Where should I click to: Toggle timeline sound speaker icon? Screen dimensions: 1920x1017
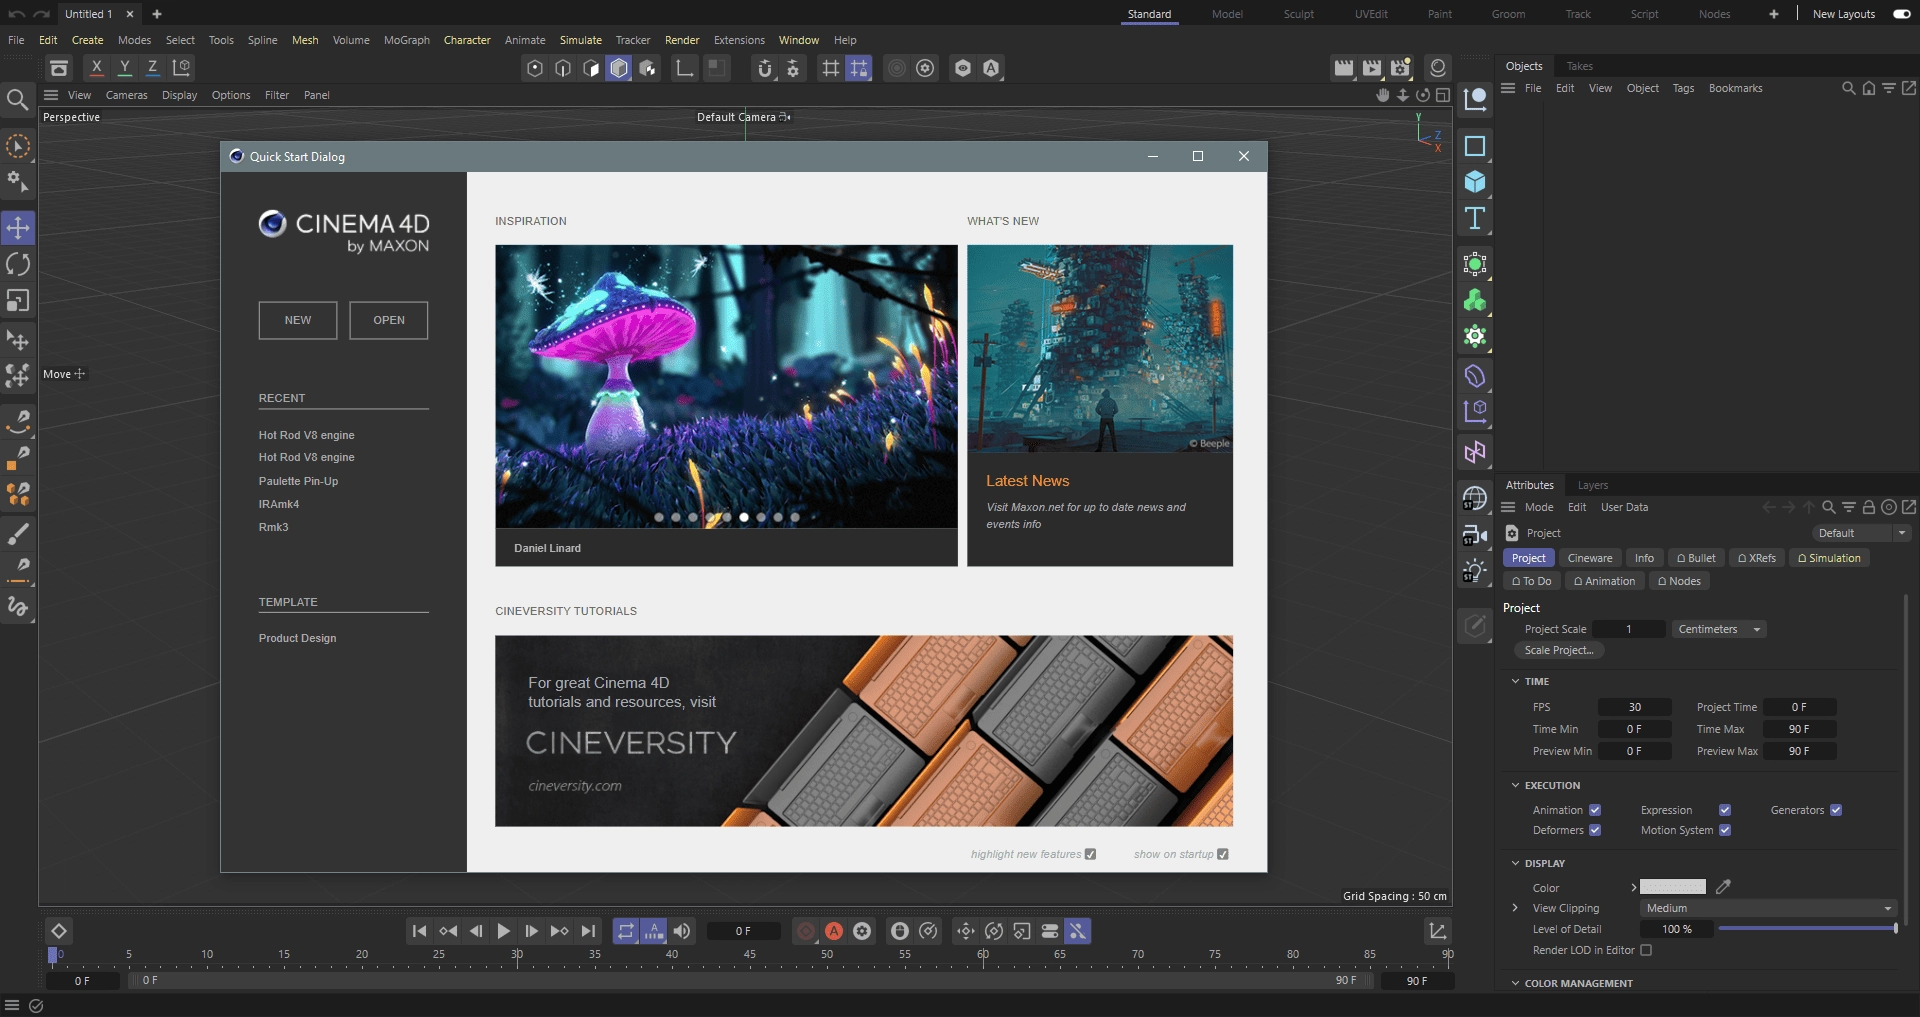coord(682,931)
